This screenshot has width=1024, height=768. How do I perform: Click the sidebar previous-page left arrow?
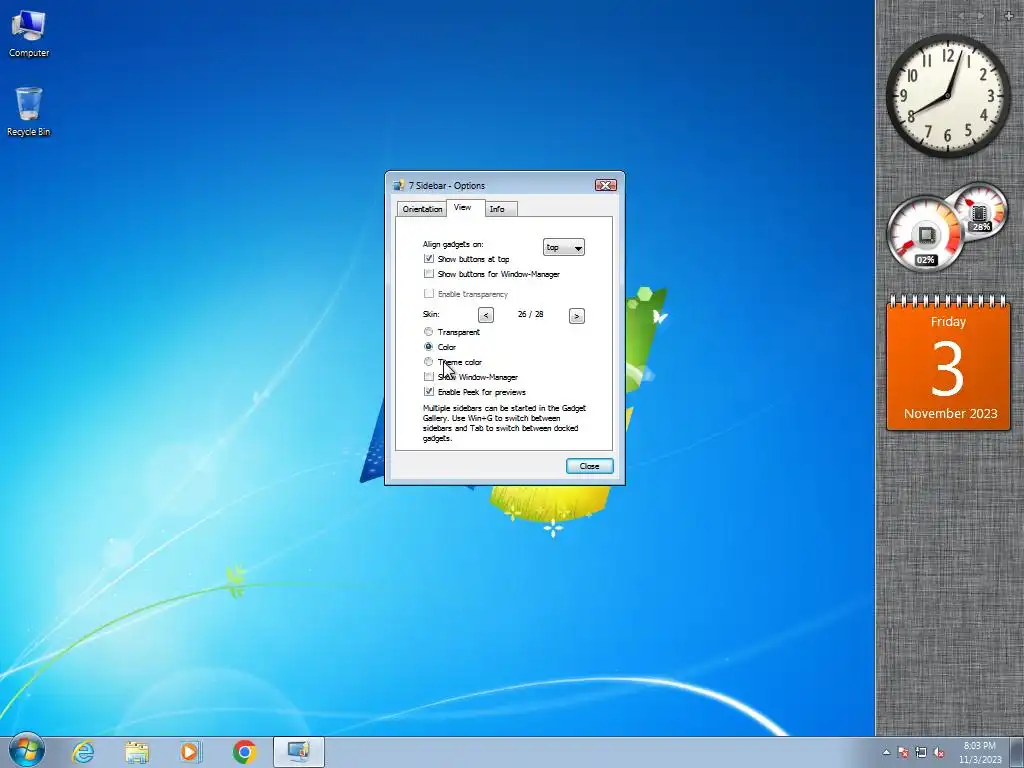[x=962, y=16]
